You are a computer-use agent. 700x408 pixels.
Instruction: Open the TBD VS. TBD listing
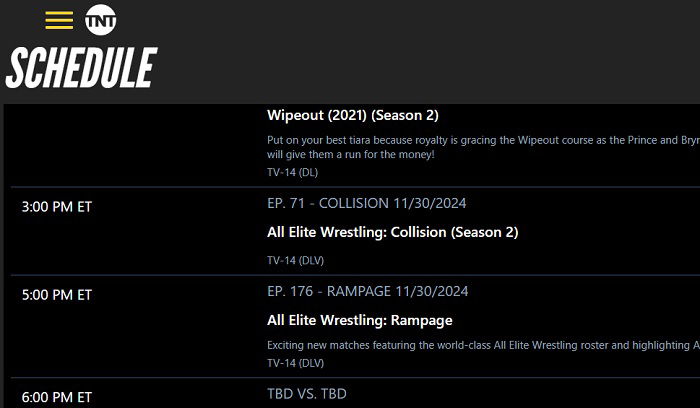[307, 394]
